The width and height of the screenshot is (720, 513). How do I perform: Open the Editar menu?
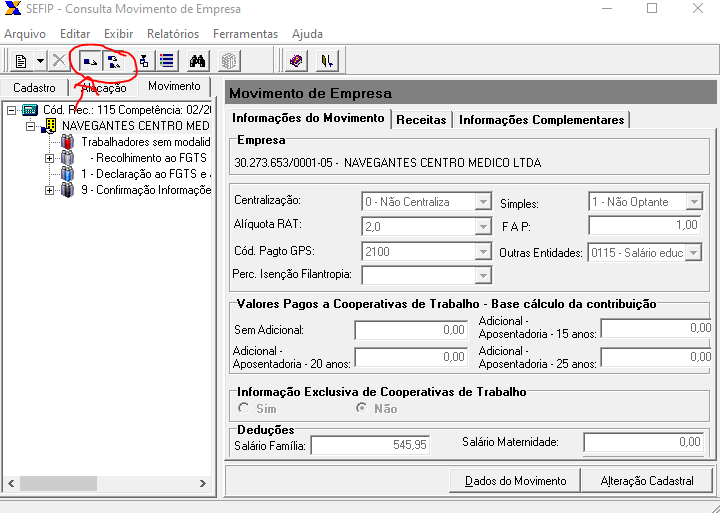point(75,34)
